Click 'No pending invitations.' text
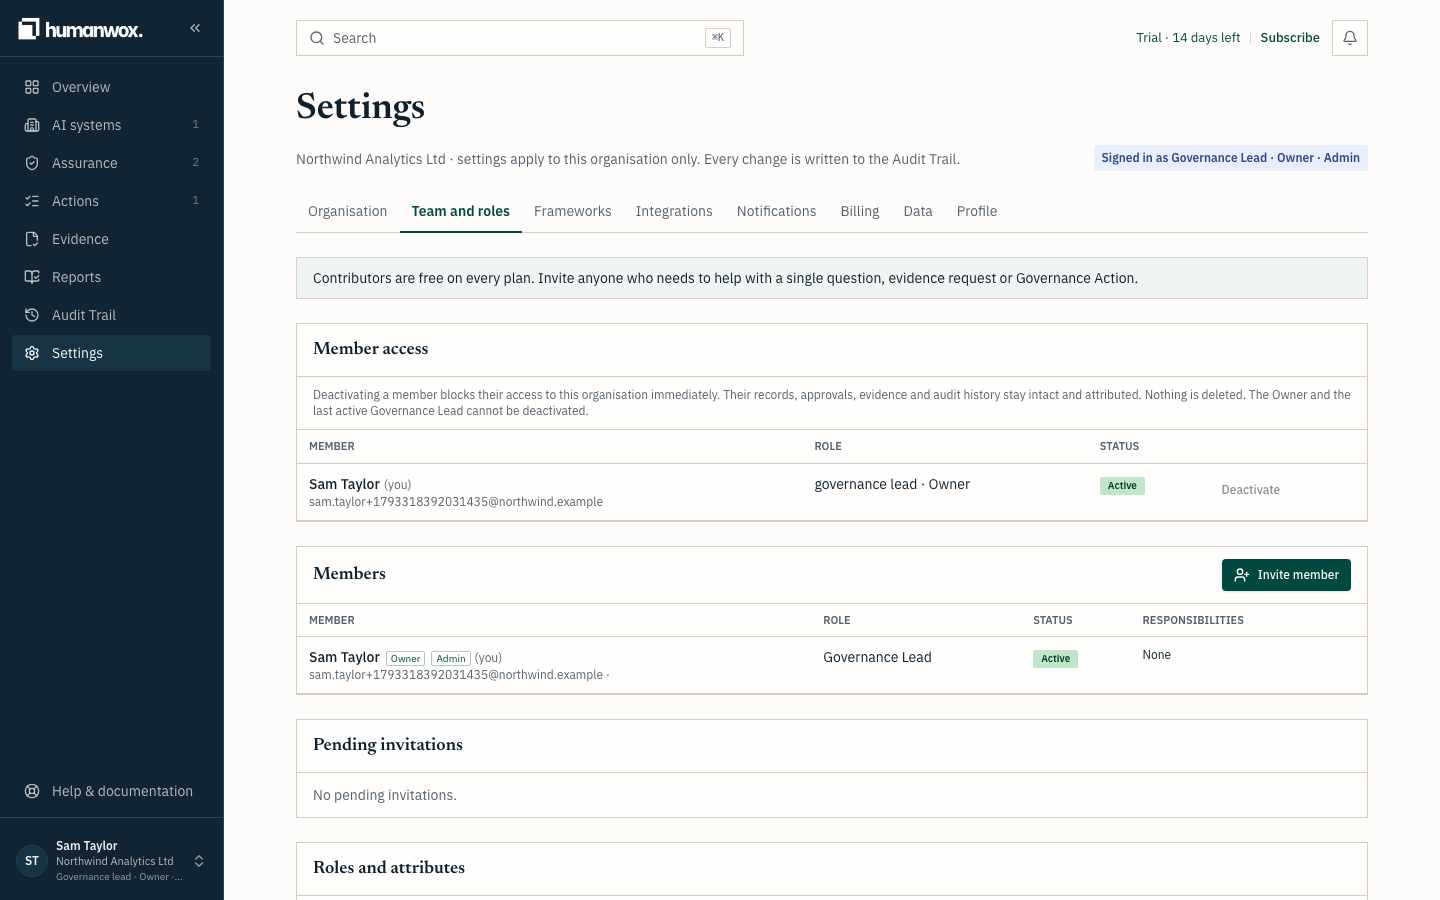This screenshot has width=1440, height=900. pyautogui.click(x=385, y=795)
